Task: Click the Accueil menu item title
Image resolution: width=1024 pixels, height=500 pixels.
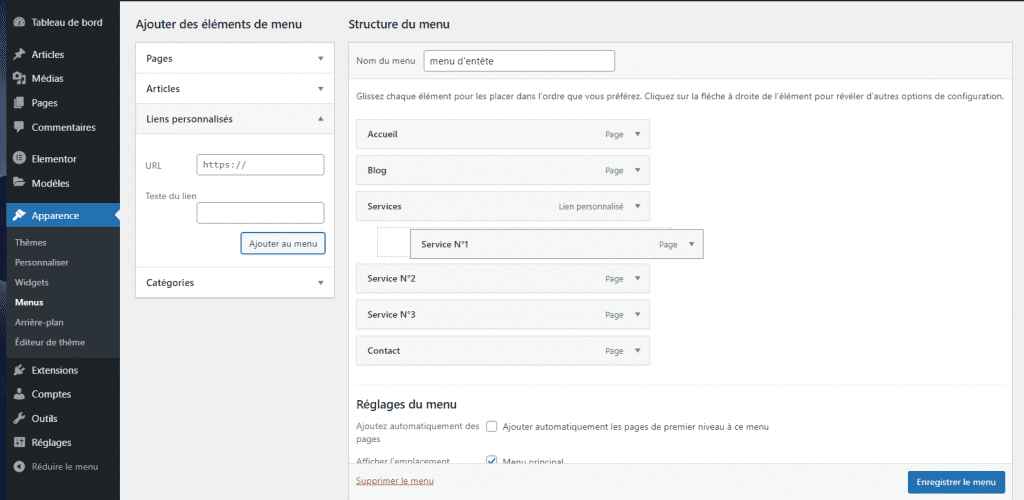Action: pos(383,134)
